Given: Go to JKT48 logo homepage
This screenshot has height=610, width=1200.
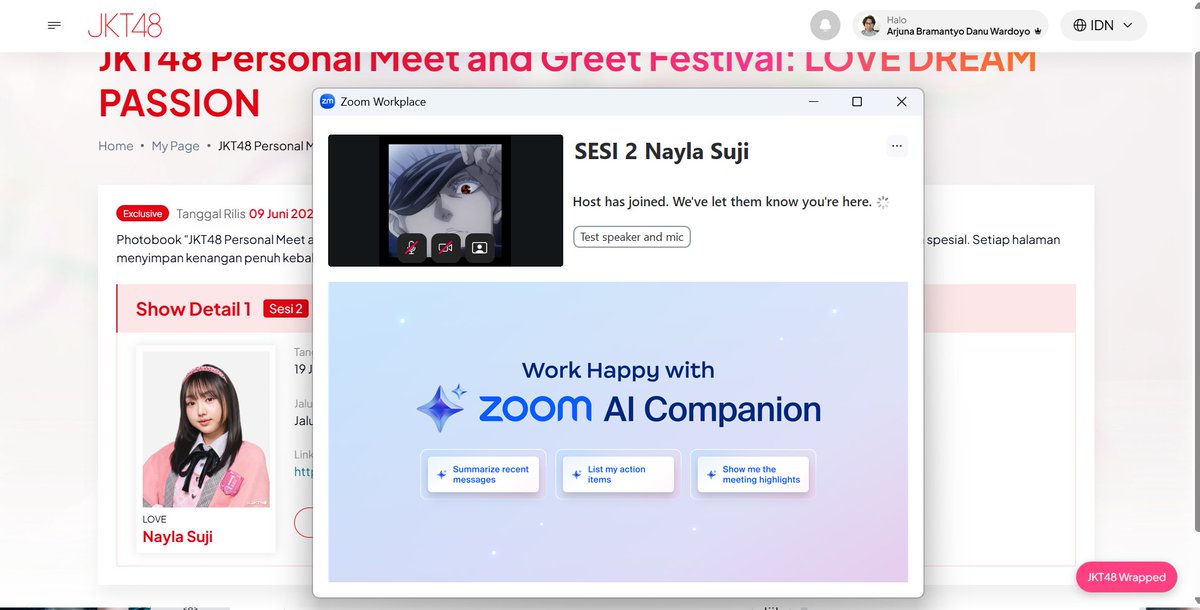Looking at the screenshot, I should click(x=125, y=25).
